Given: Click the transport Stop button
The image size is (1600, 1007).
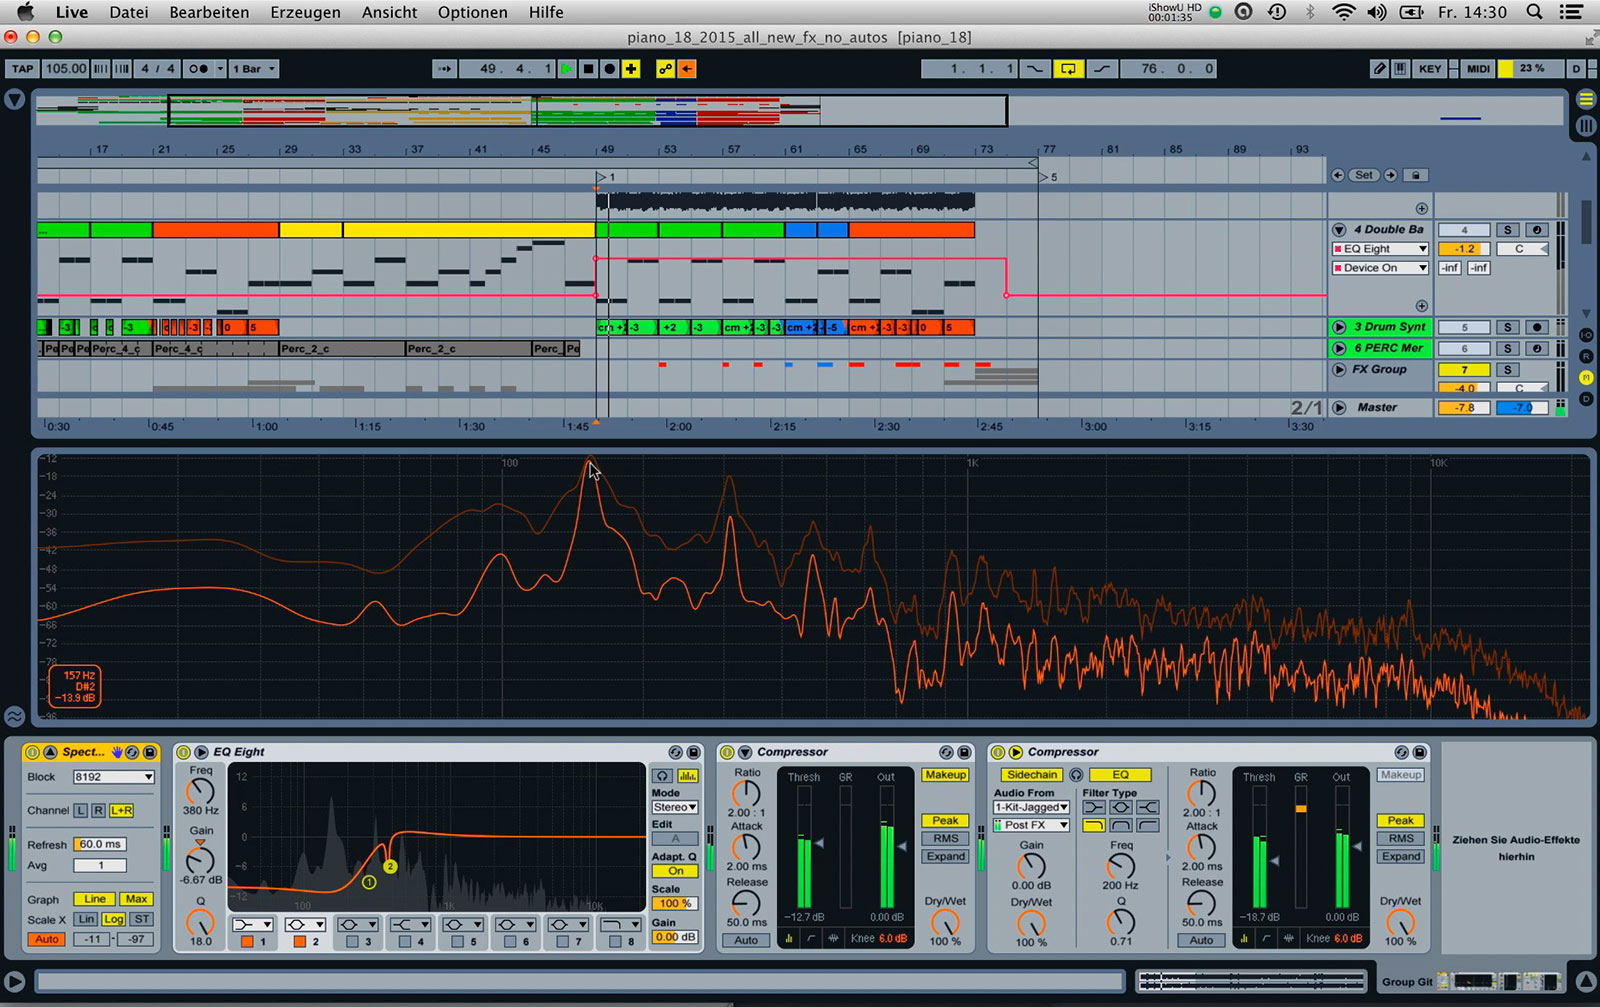Looking at the screenshot, I should pos(588,69).
